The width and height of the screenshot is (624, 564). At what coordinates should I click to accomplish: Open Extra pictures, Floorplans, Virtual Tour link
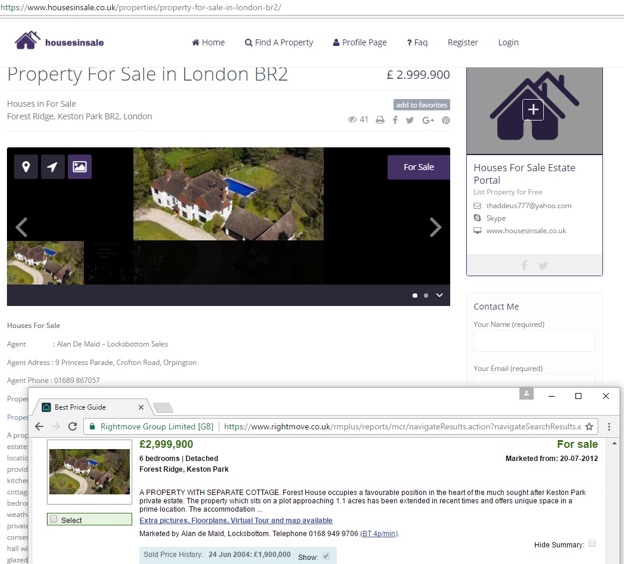pyautogui.click(x=236, y=521)
